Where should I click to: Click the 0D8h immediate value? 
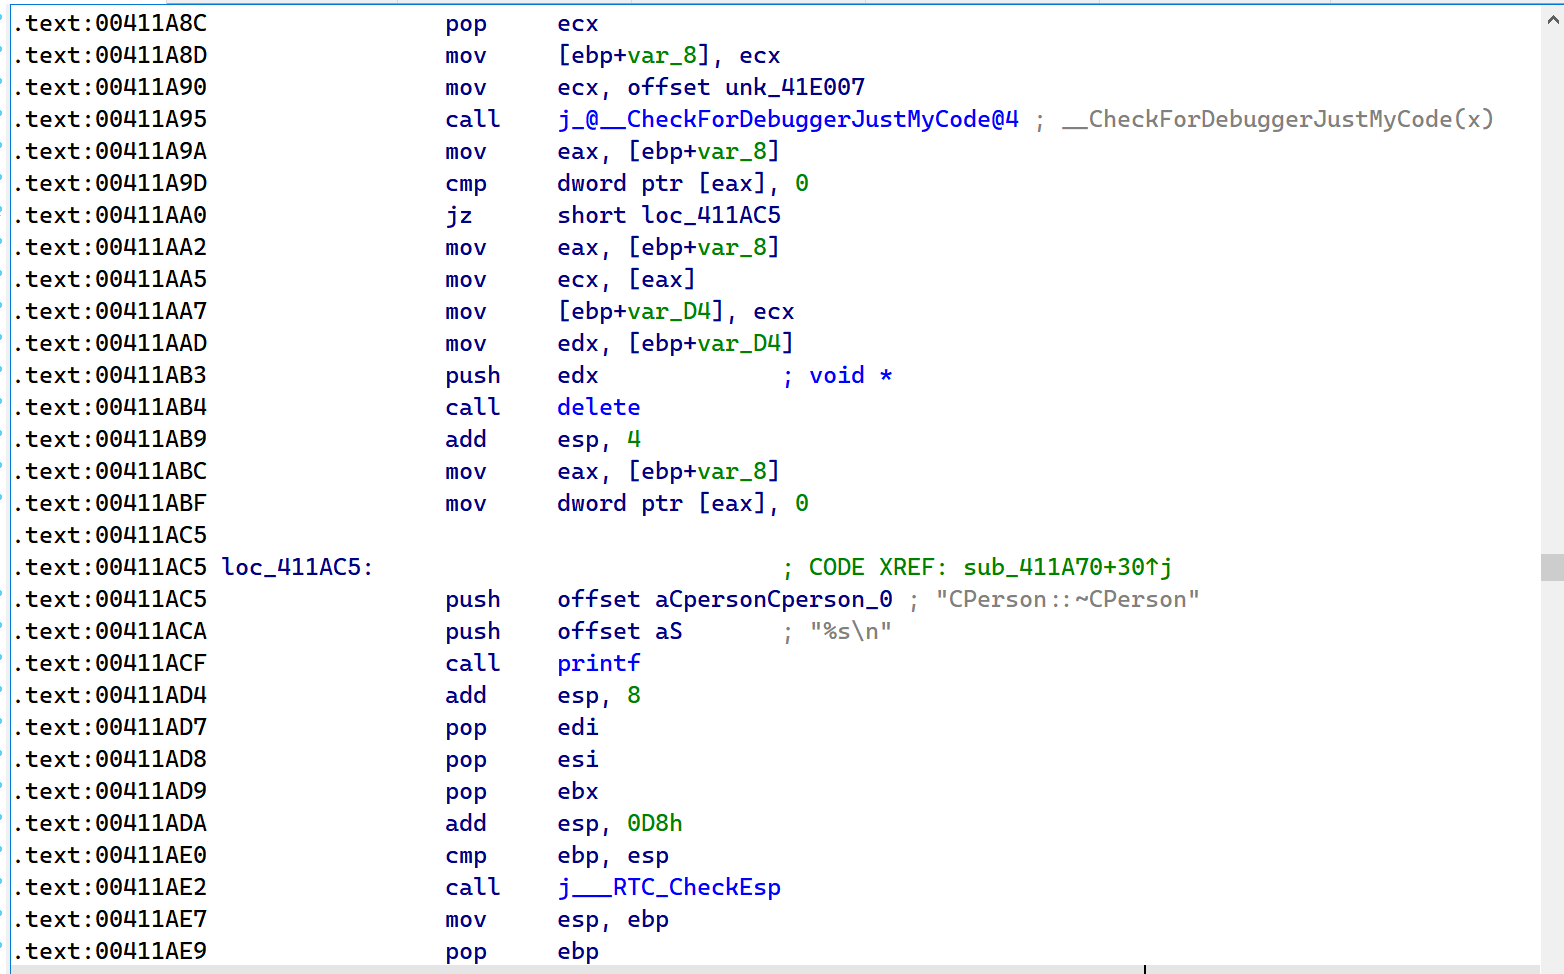[x=655, y=823]
